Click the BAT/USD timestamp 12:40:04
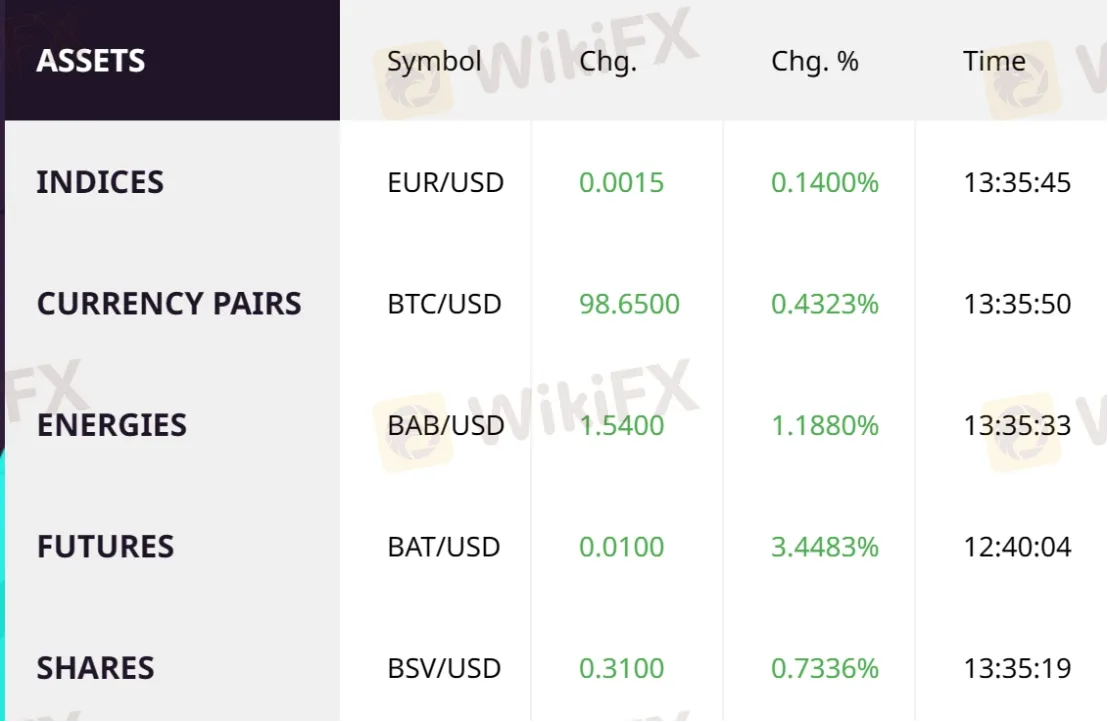 [x=1017, y=547]
